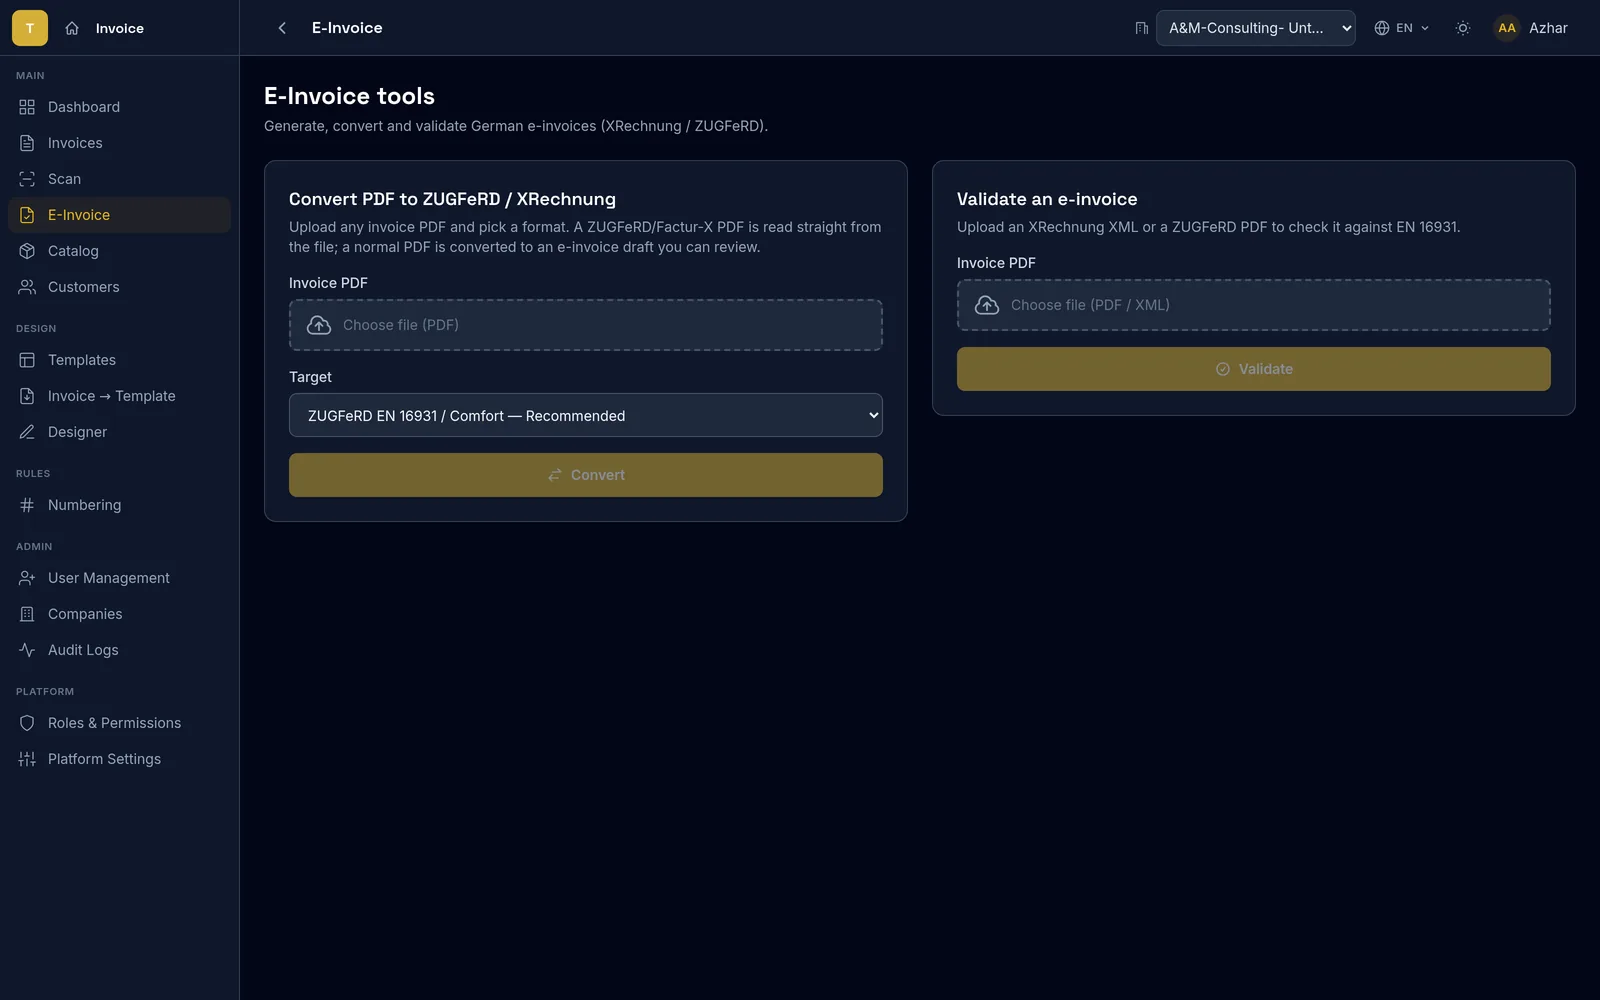Viewport: 1600px width, 1000px height.
Task: Click the Catalog box icon
Action: tap(27, 251)
